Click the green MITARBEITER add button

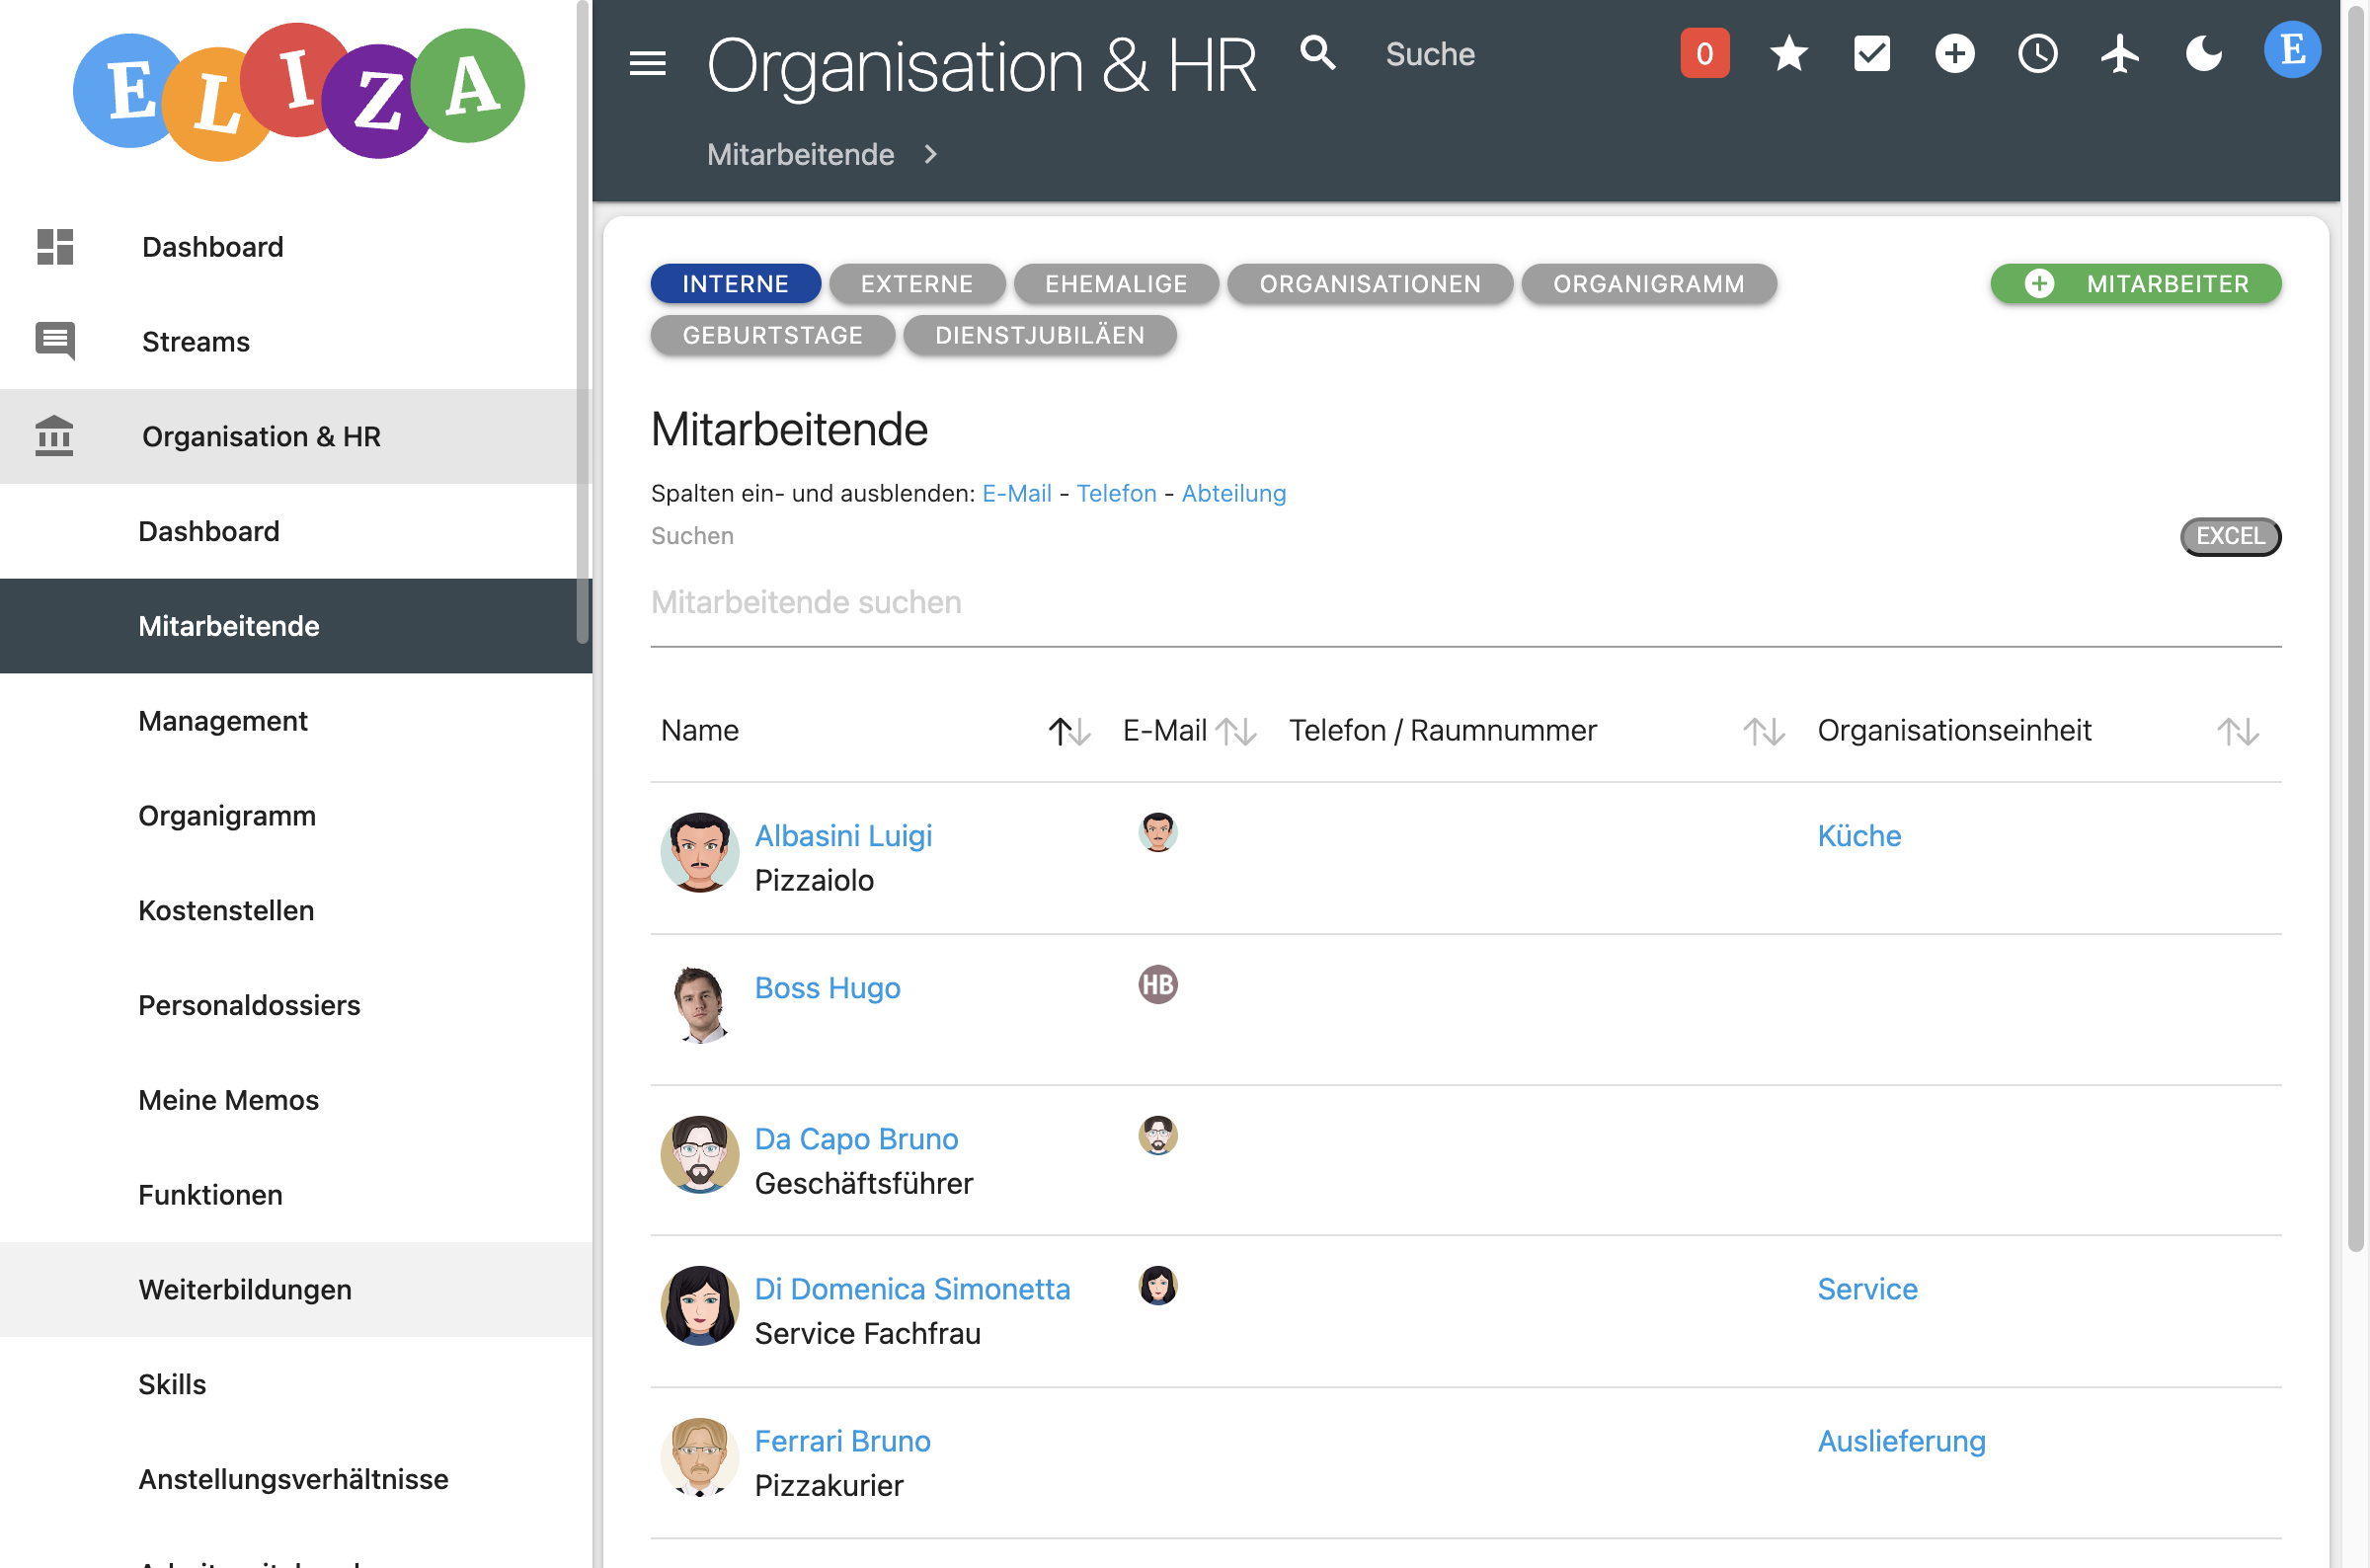[2136, 284]
